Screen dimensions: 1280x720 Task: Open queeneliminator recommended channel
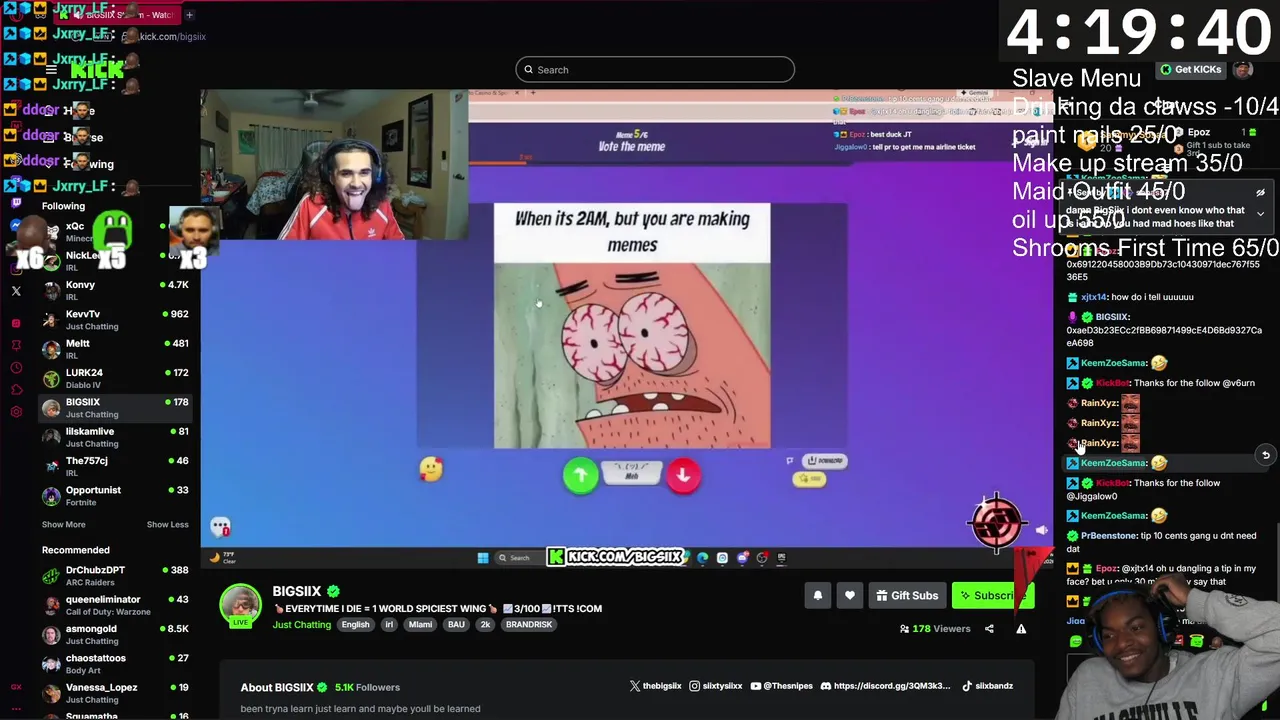(x=115, y=605)
